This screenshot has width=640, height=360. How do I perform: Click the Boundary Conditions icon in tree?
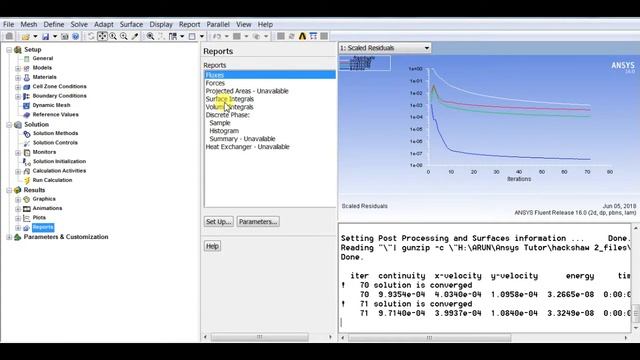(x=27, y=96)
